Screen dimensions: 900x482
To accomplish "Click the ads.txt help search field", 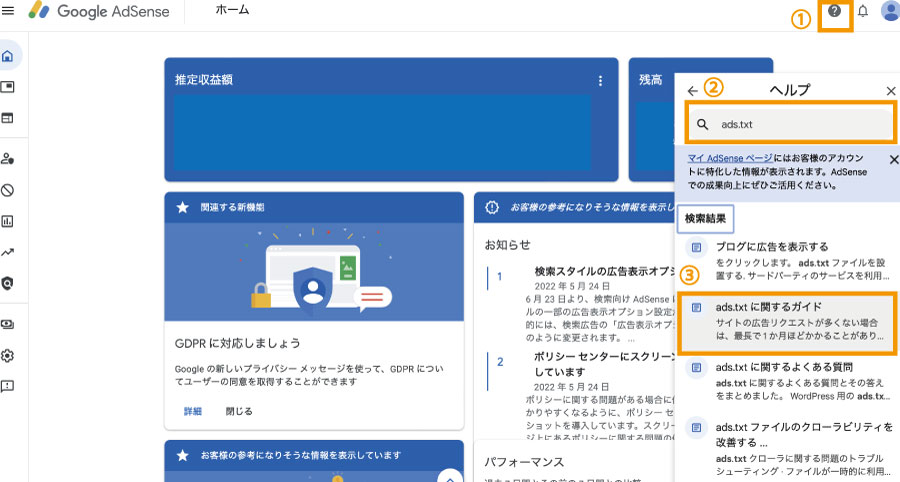I will tap(790, 124).
